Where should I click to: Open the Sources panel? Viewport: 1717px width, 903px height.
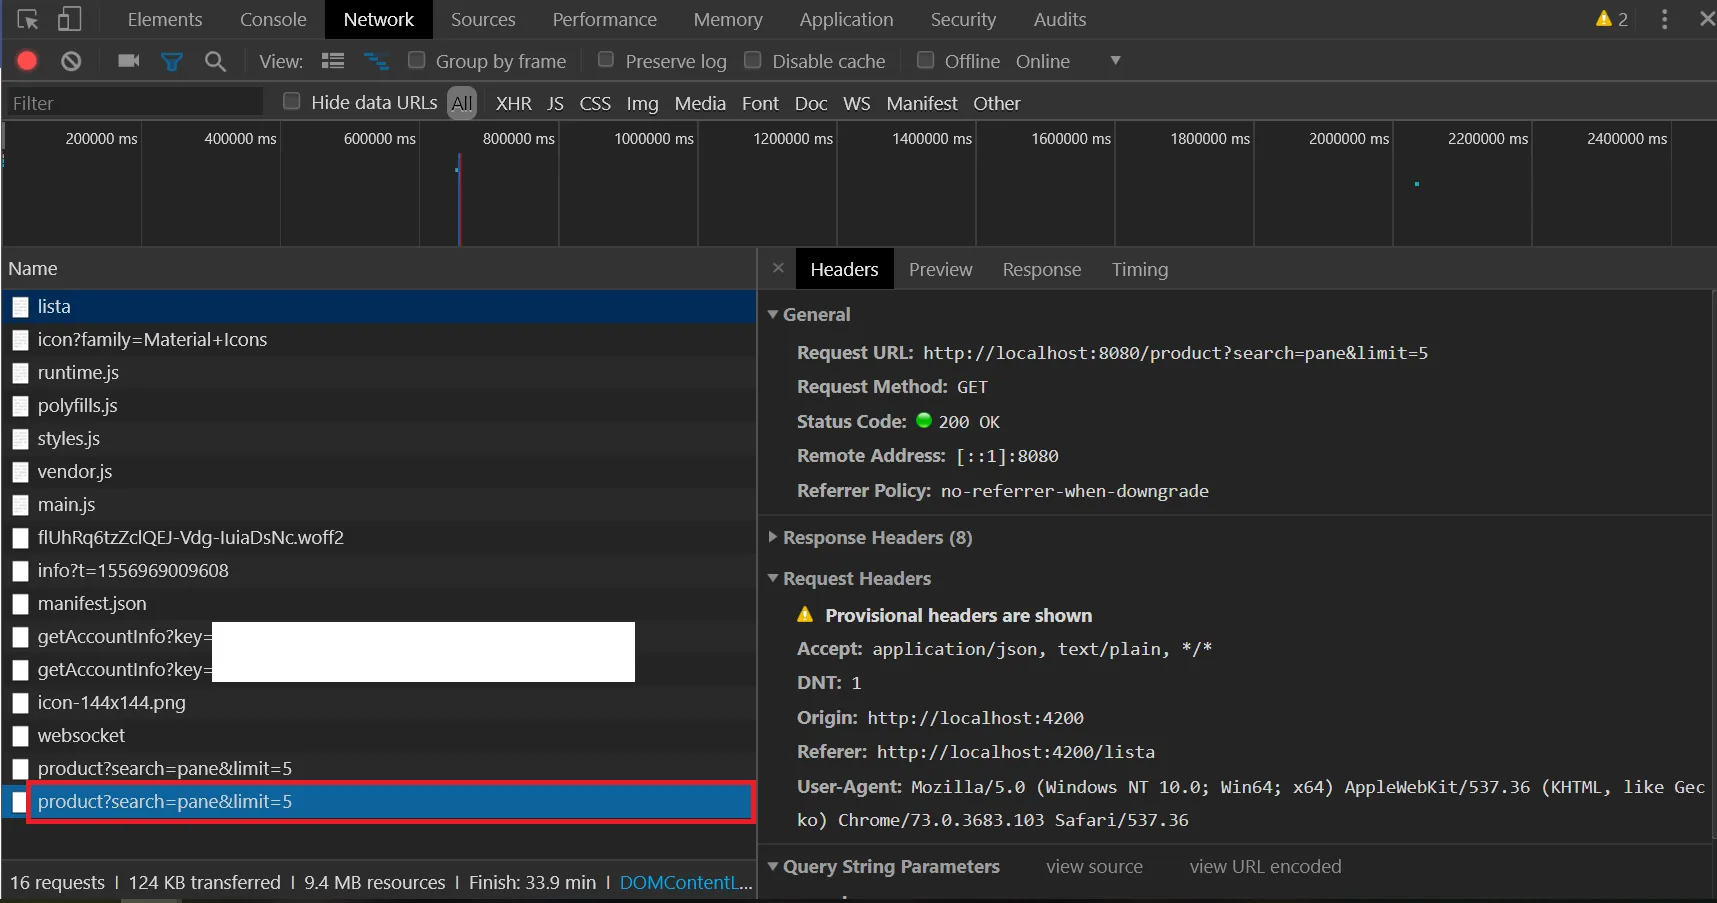click(483, 19)
